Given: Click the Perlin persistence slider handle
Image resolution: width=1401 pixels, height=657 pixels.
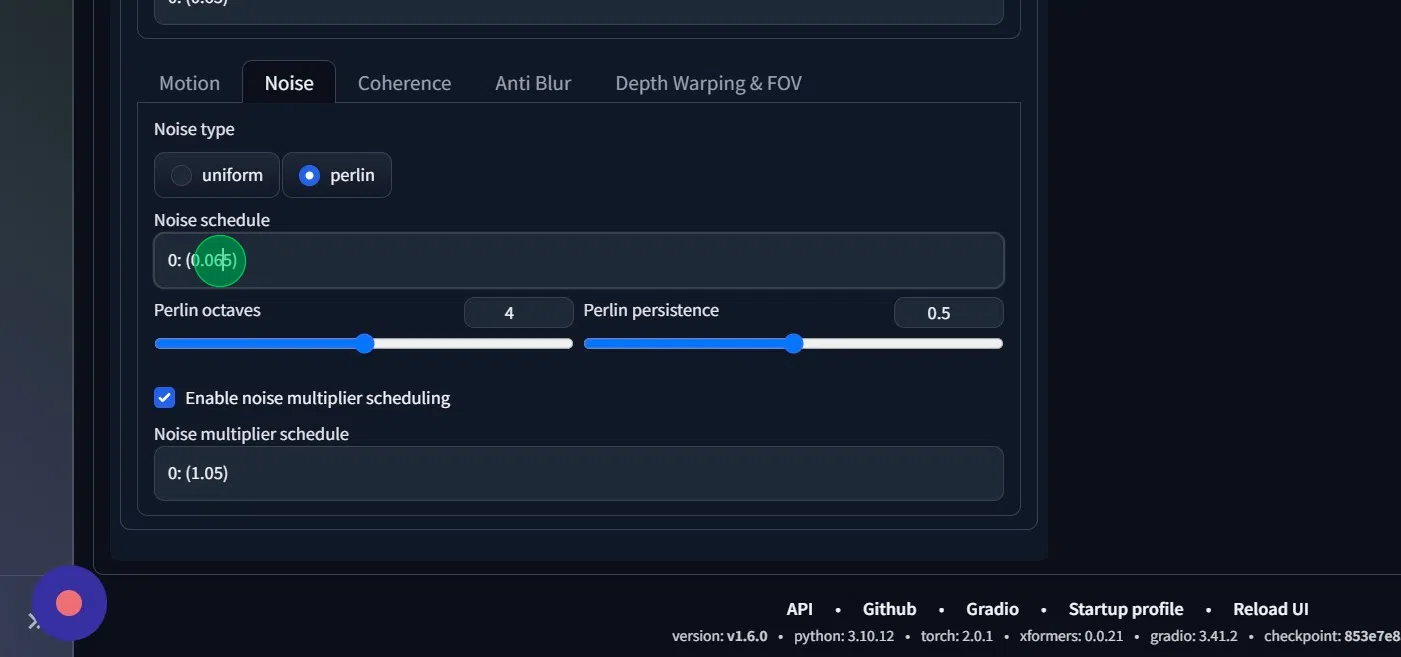Looking at the screenshot, I should pos(794,343).
